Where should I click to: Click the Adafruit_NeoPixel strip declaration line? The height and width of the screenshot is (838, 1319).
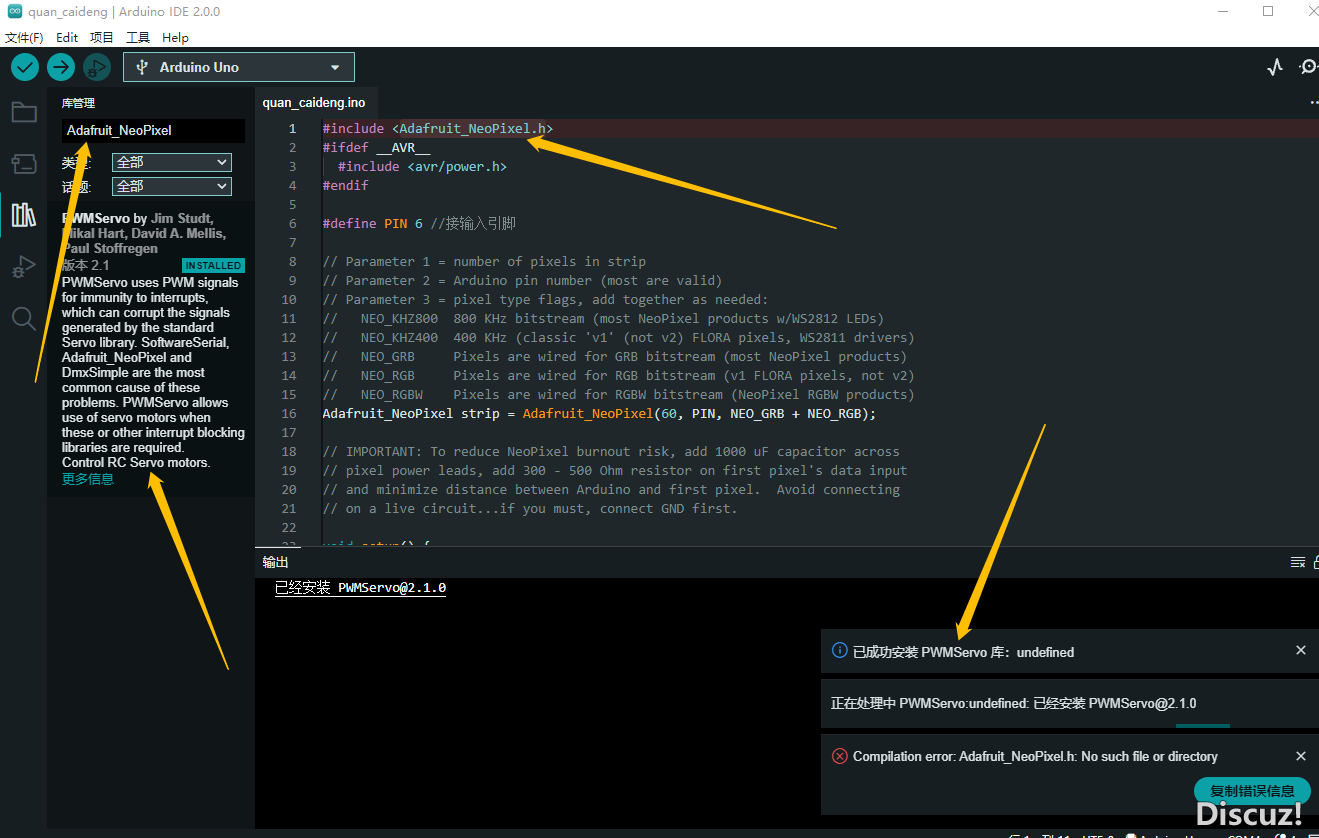[599, 414]
